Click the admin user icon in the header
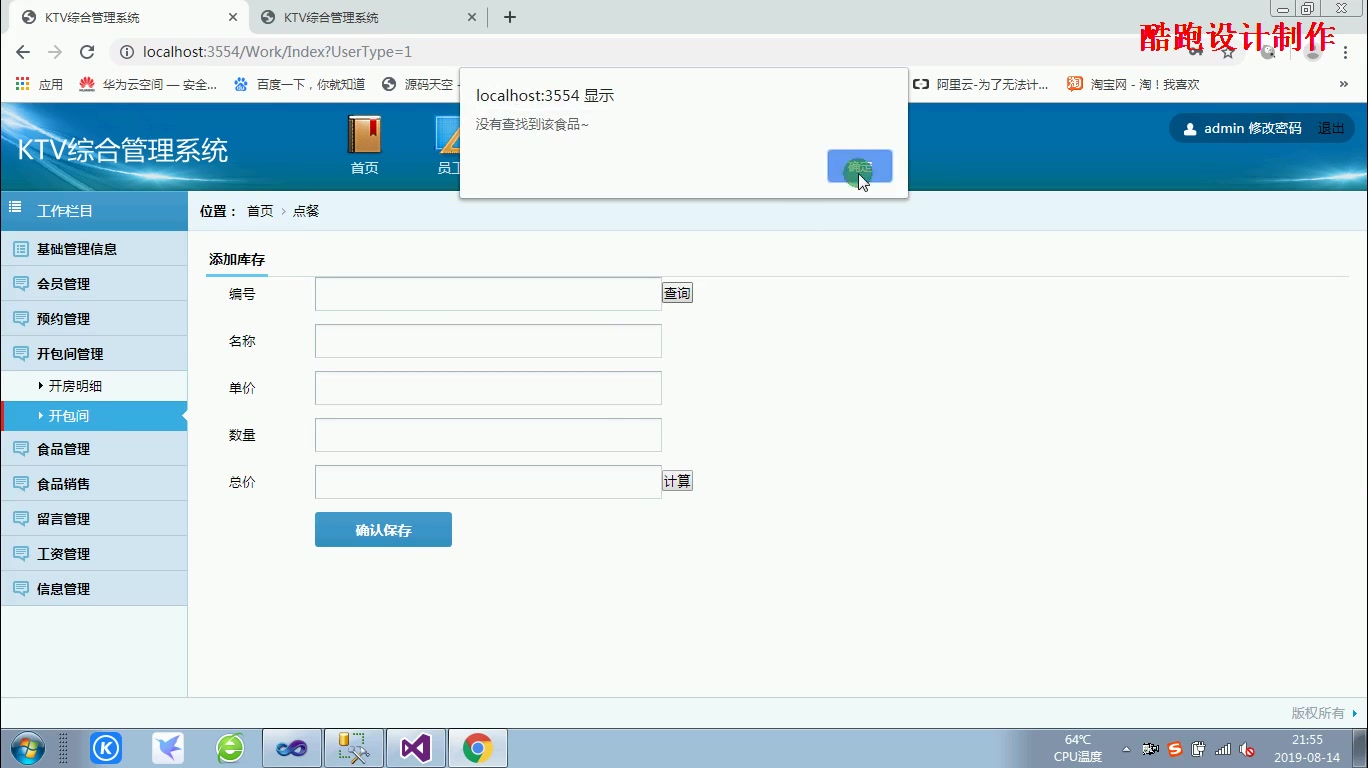This screenshot has width=1368, height=768. (1189, 128)
